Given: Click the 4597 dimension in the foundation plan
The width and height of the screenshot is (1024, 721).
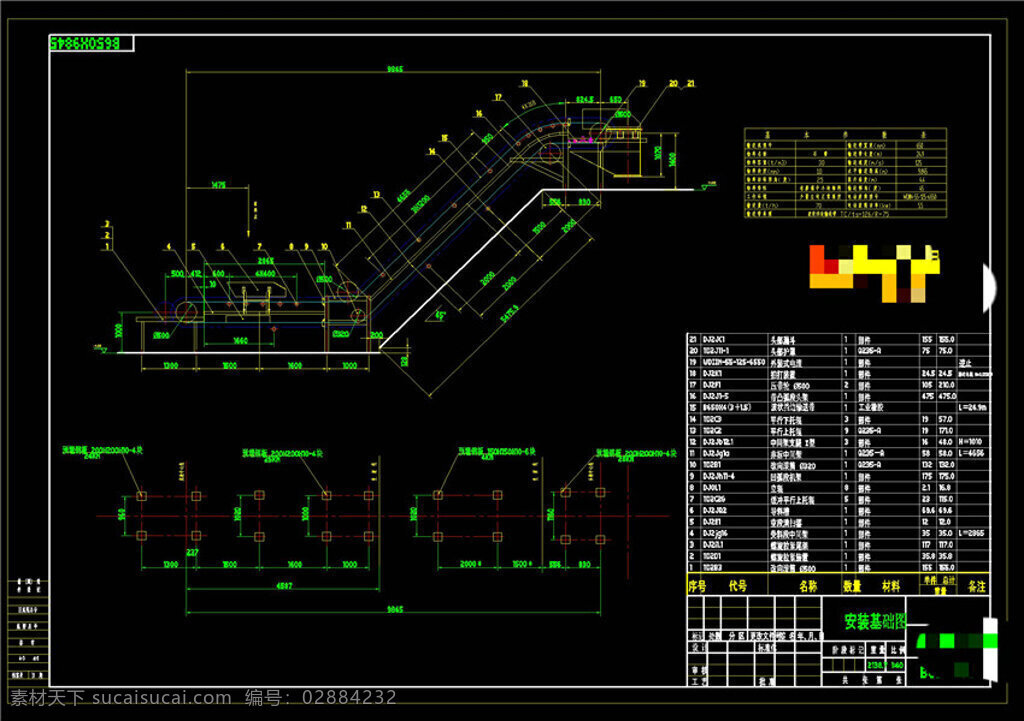Looking at the screenshot, I should (284, 586).
